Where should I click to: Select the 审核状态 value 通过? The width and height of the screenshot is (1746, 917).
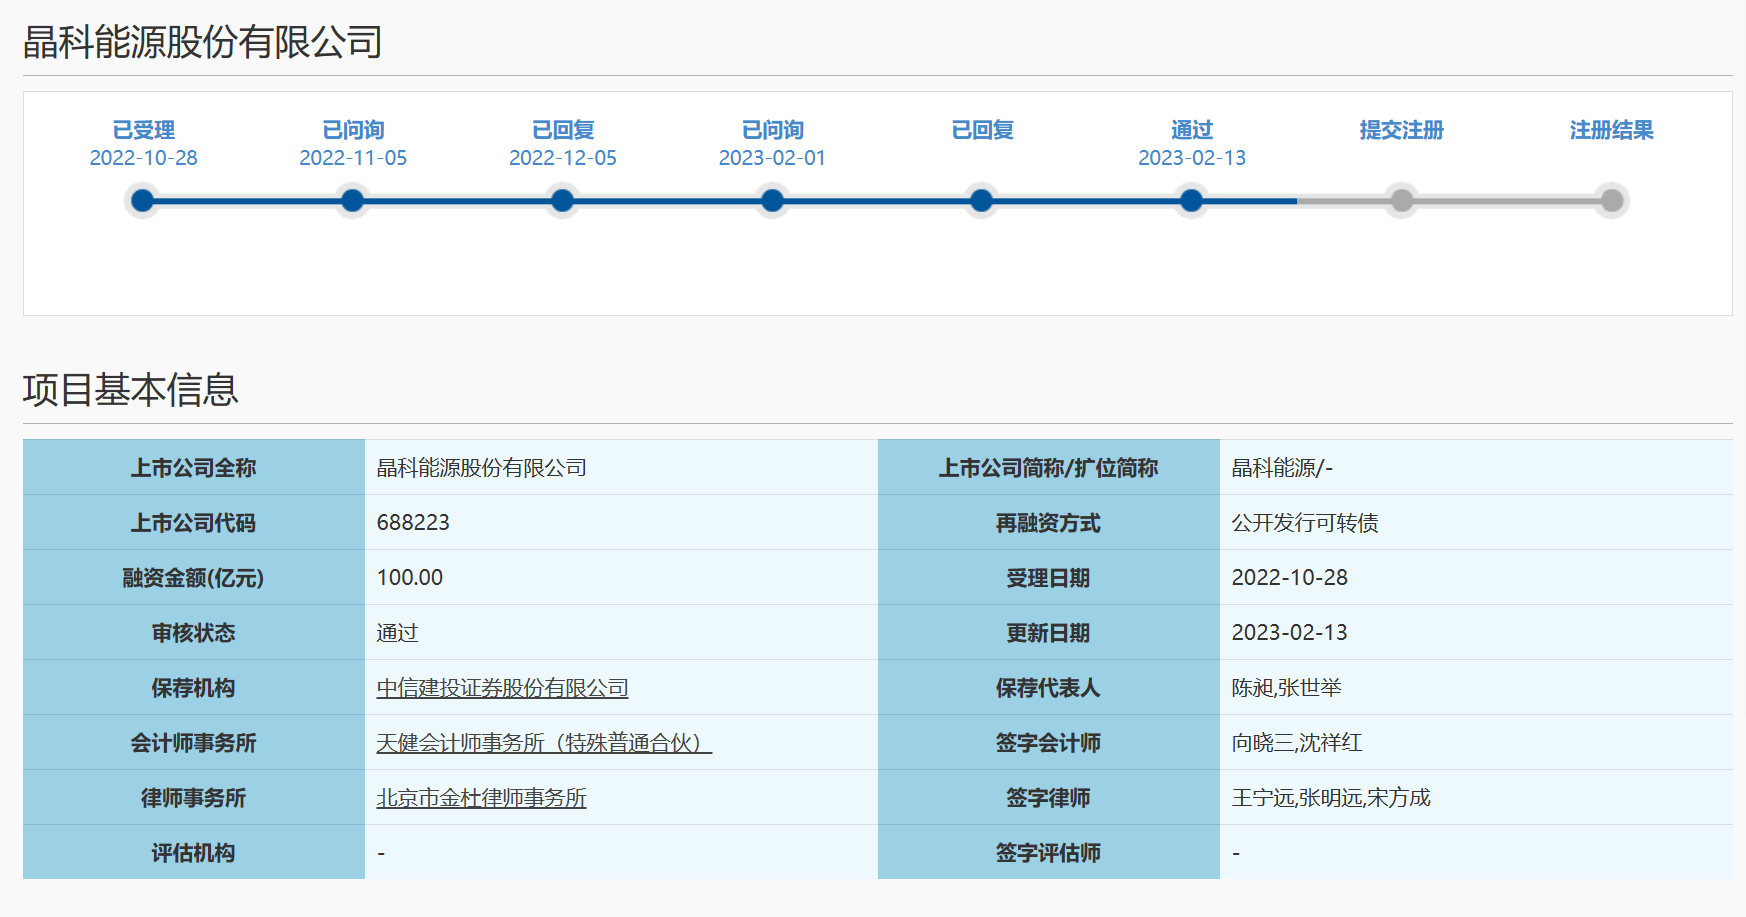pyautogui.click(x=397, y=633)
